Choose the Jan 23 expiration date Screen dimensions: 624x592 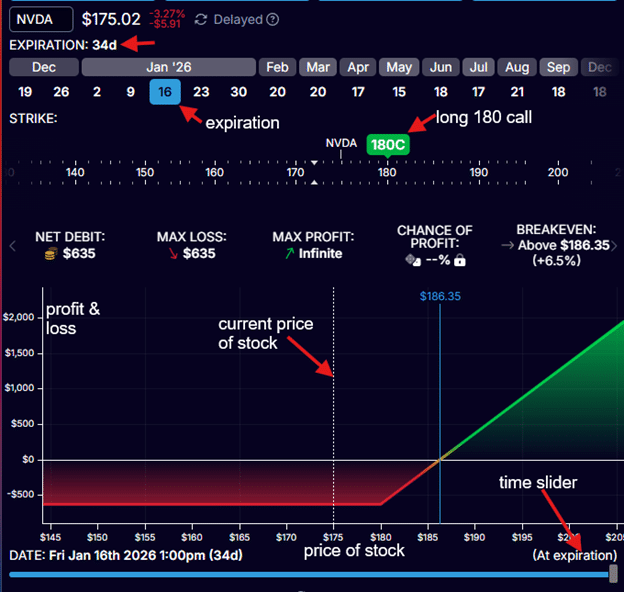(201, 92)
